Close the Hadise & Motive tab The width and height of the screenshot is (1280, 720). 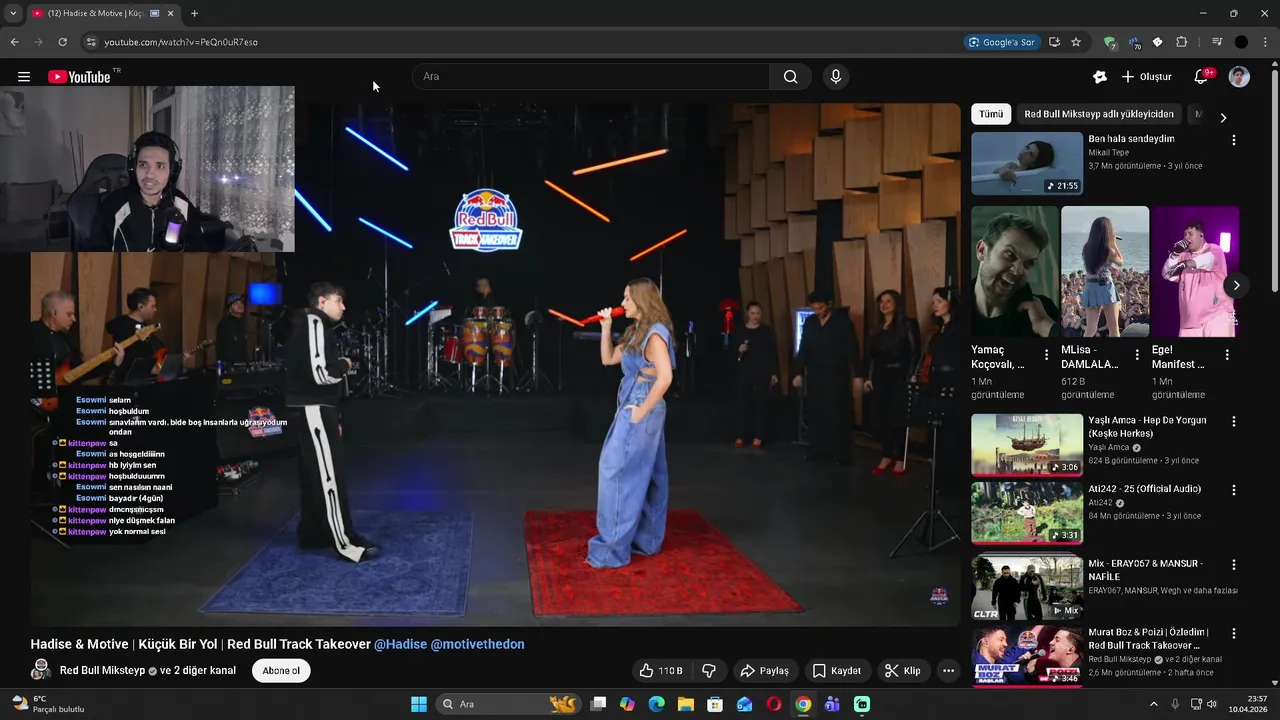coord(170,13)
